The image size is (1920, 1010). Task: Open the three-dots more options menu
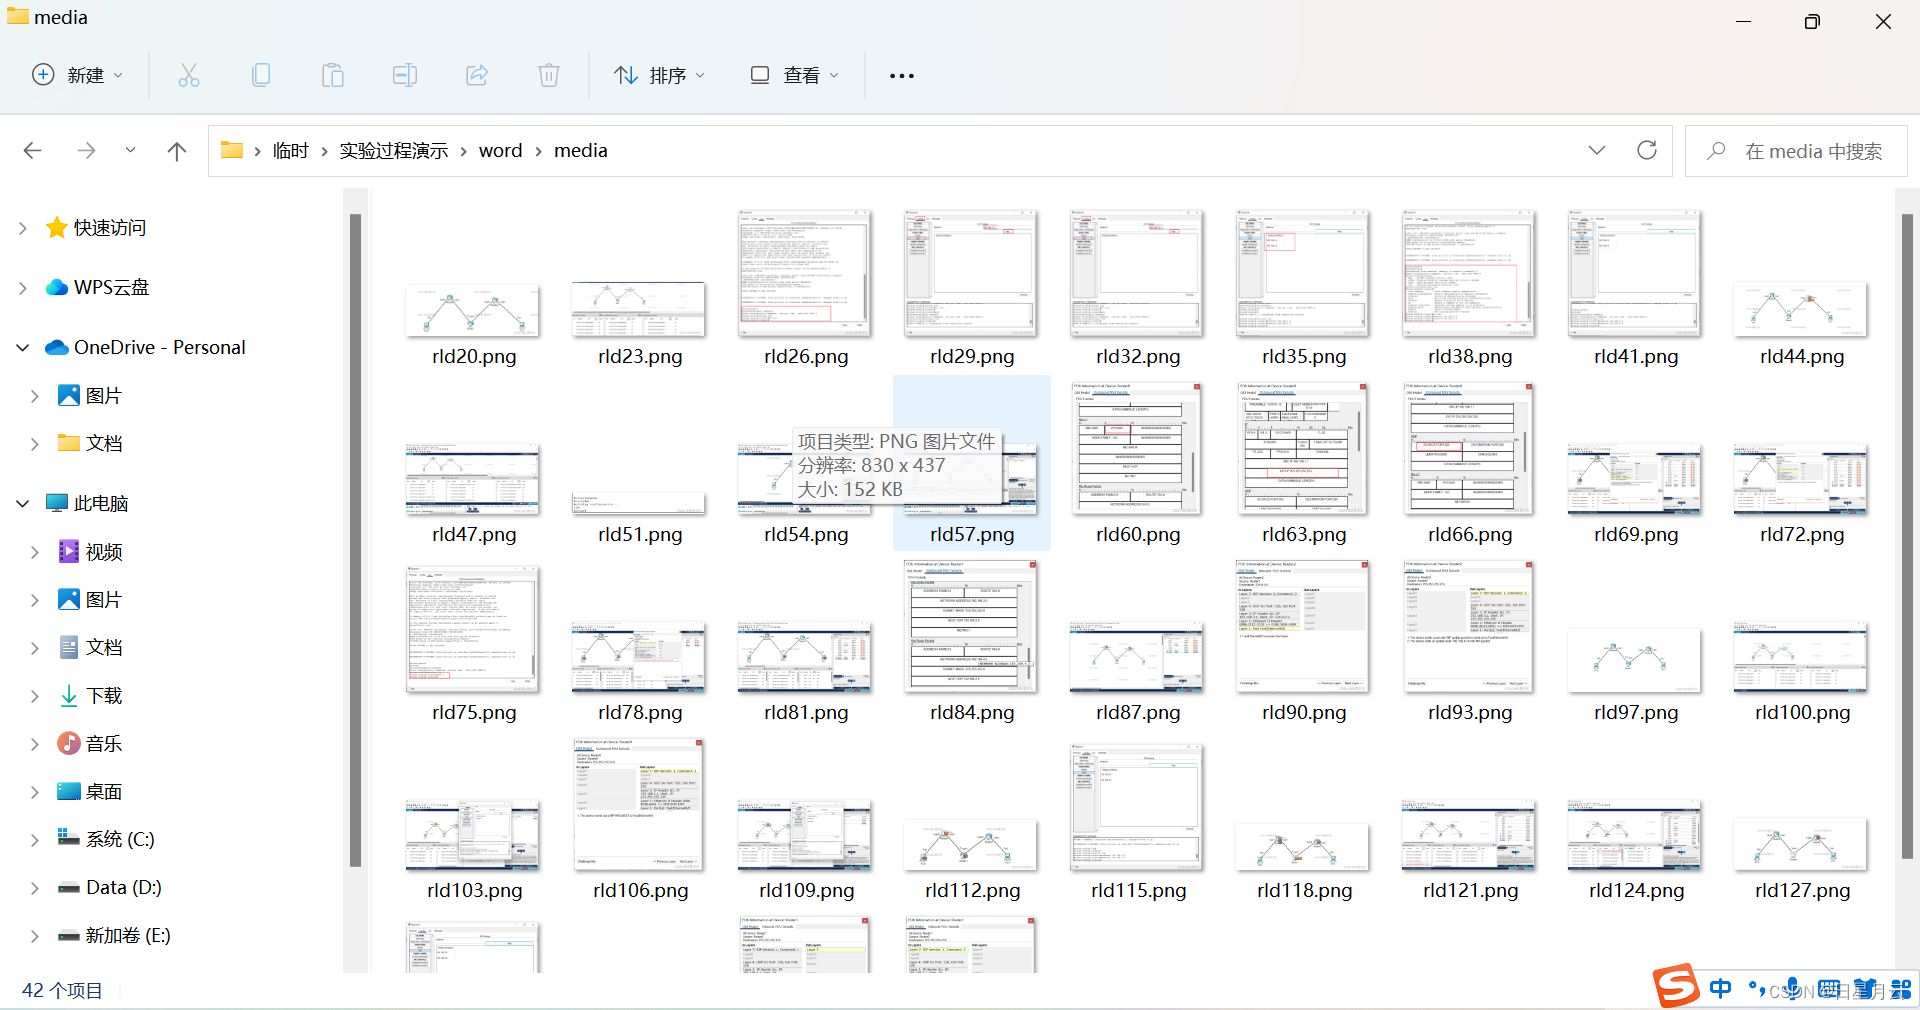902,76
